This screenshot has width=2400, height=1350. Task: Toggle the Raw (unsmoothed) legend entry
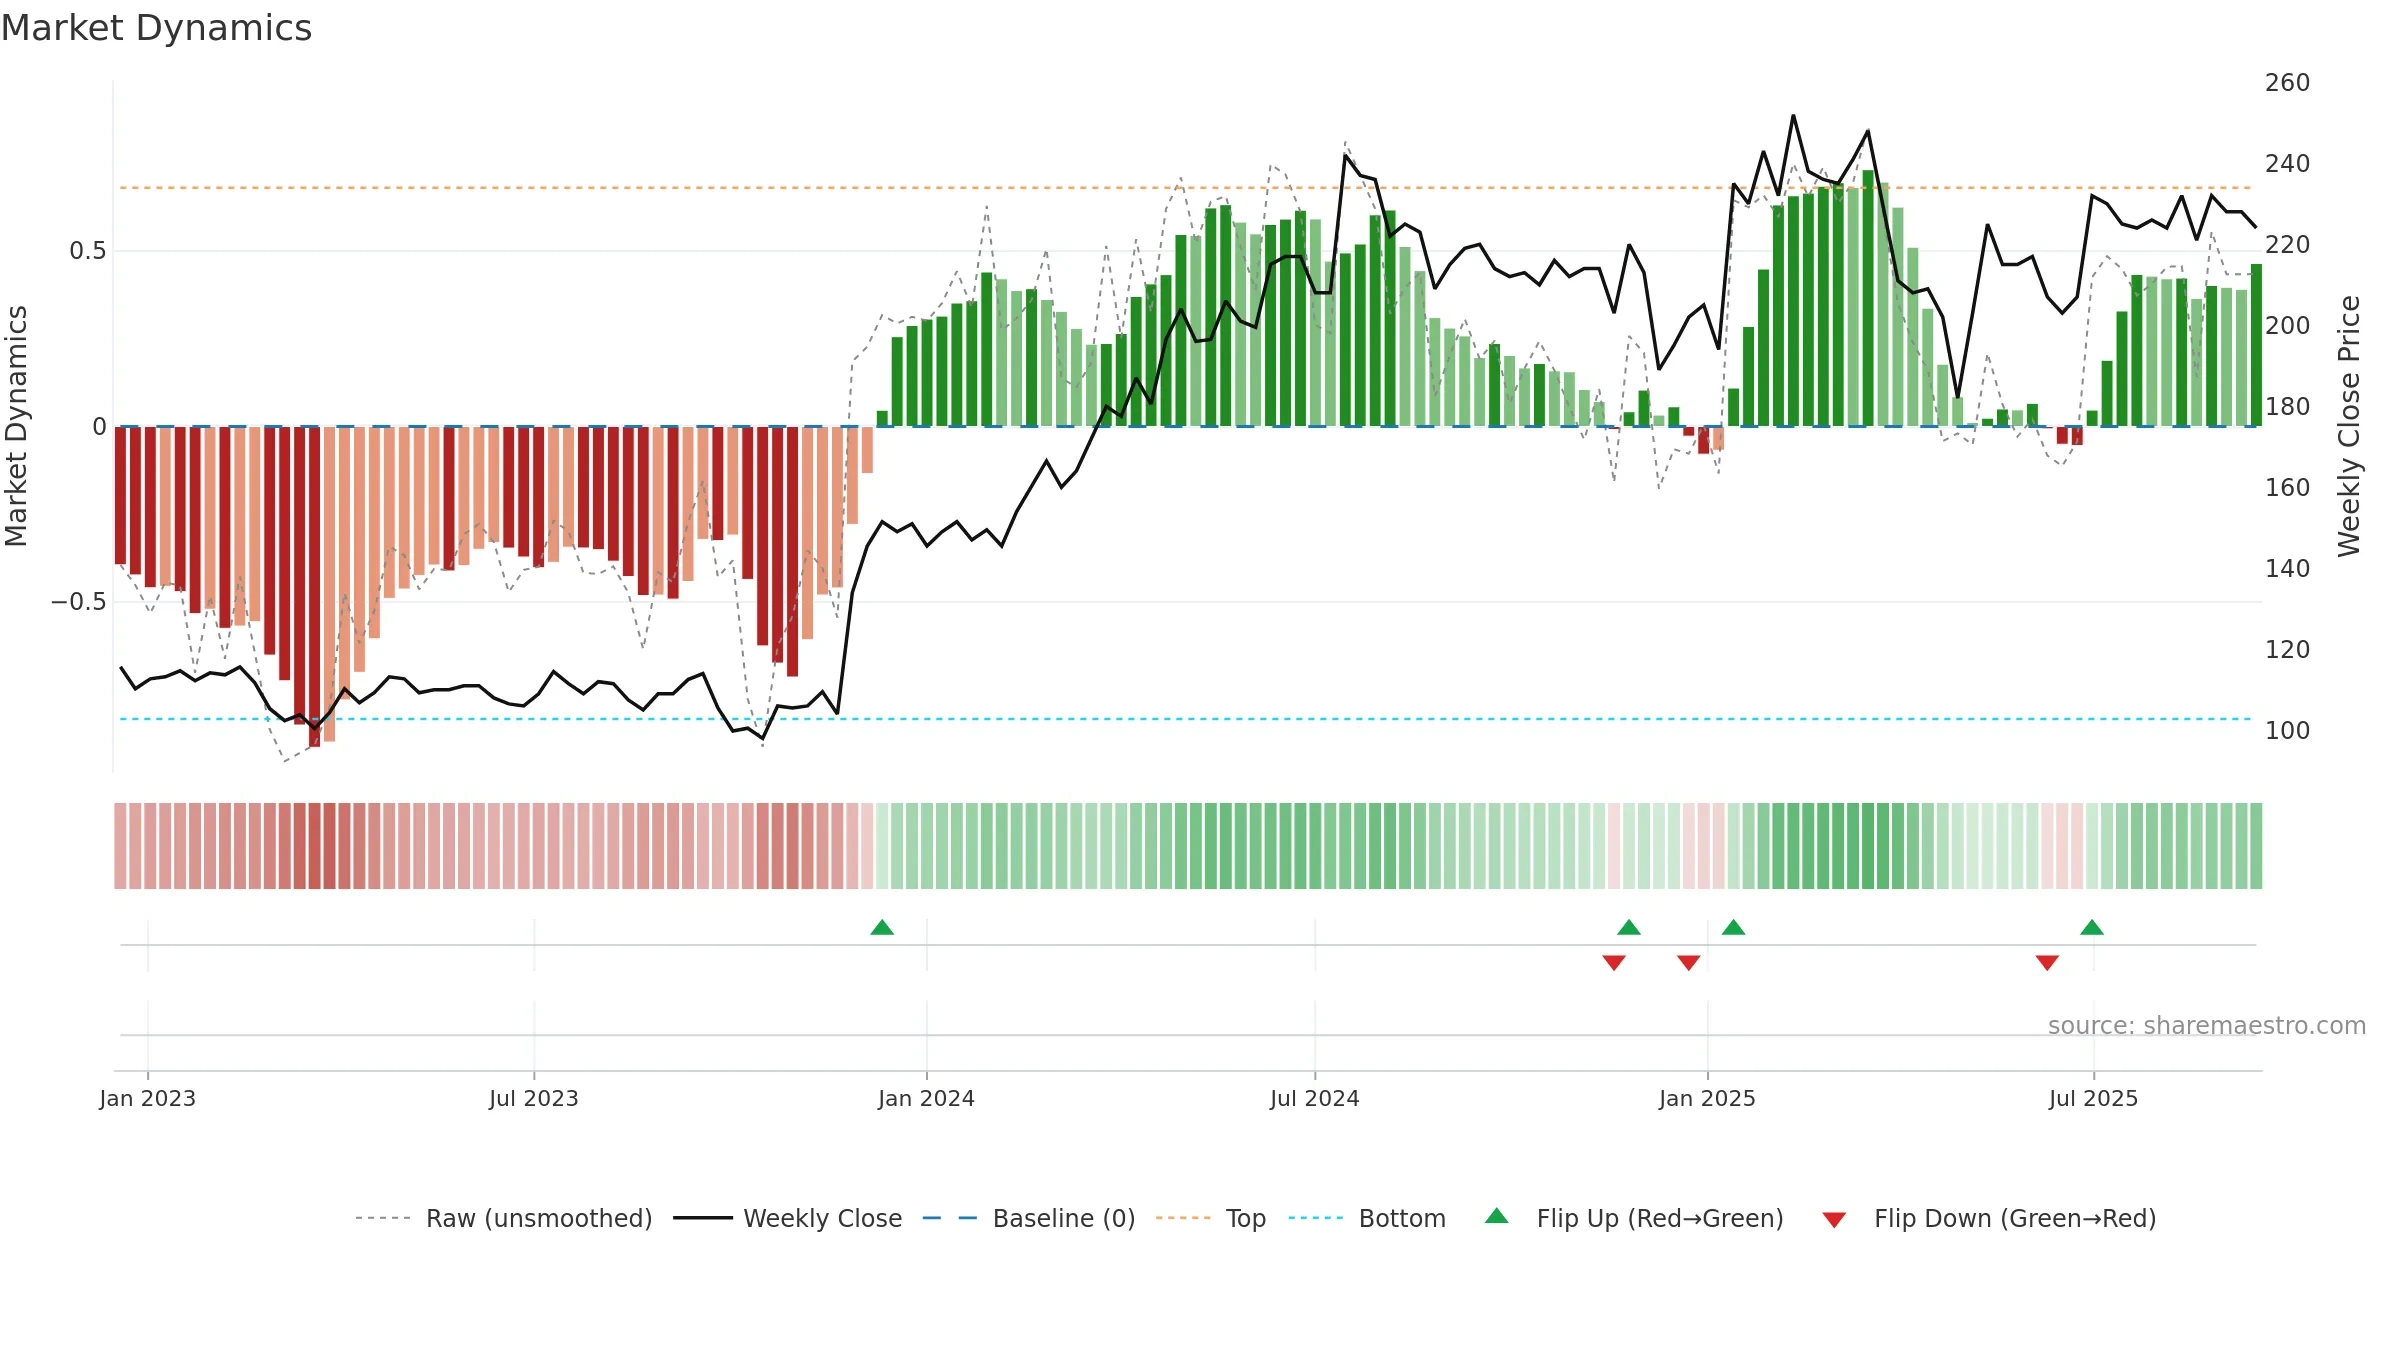coord(503,1218)
